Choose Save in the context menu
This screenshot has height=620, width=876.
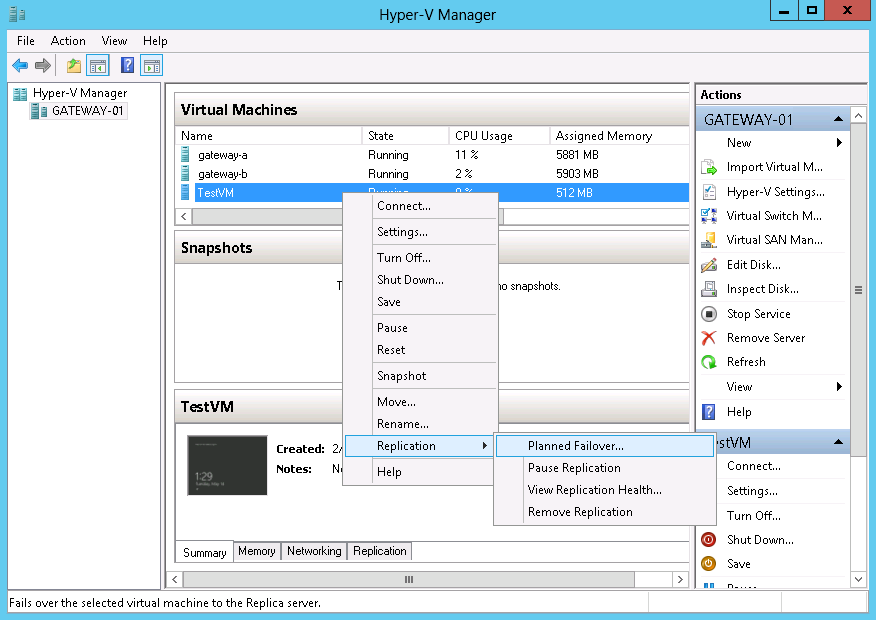pyautogui.click(x=421, y=302)
